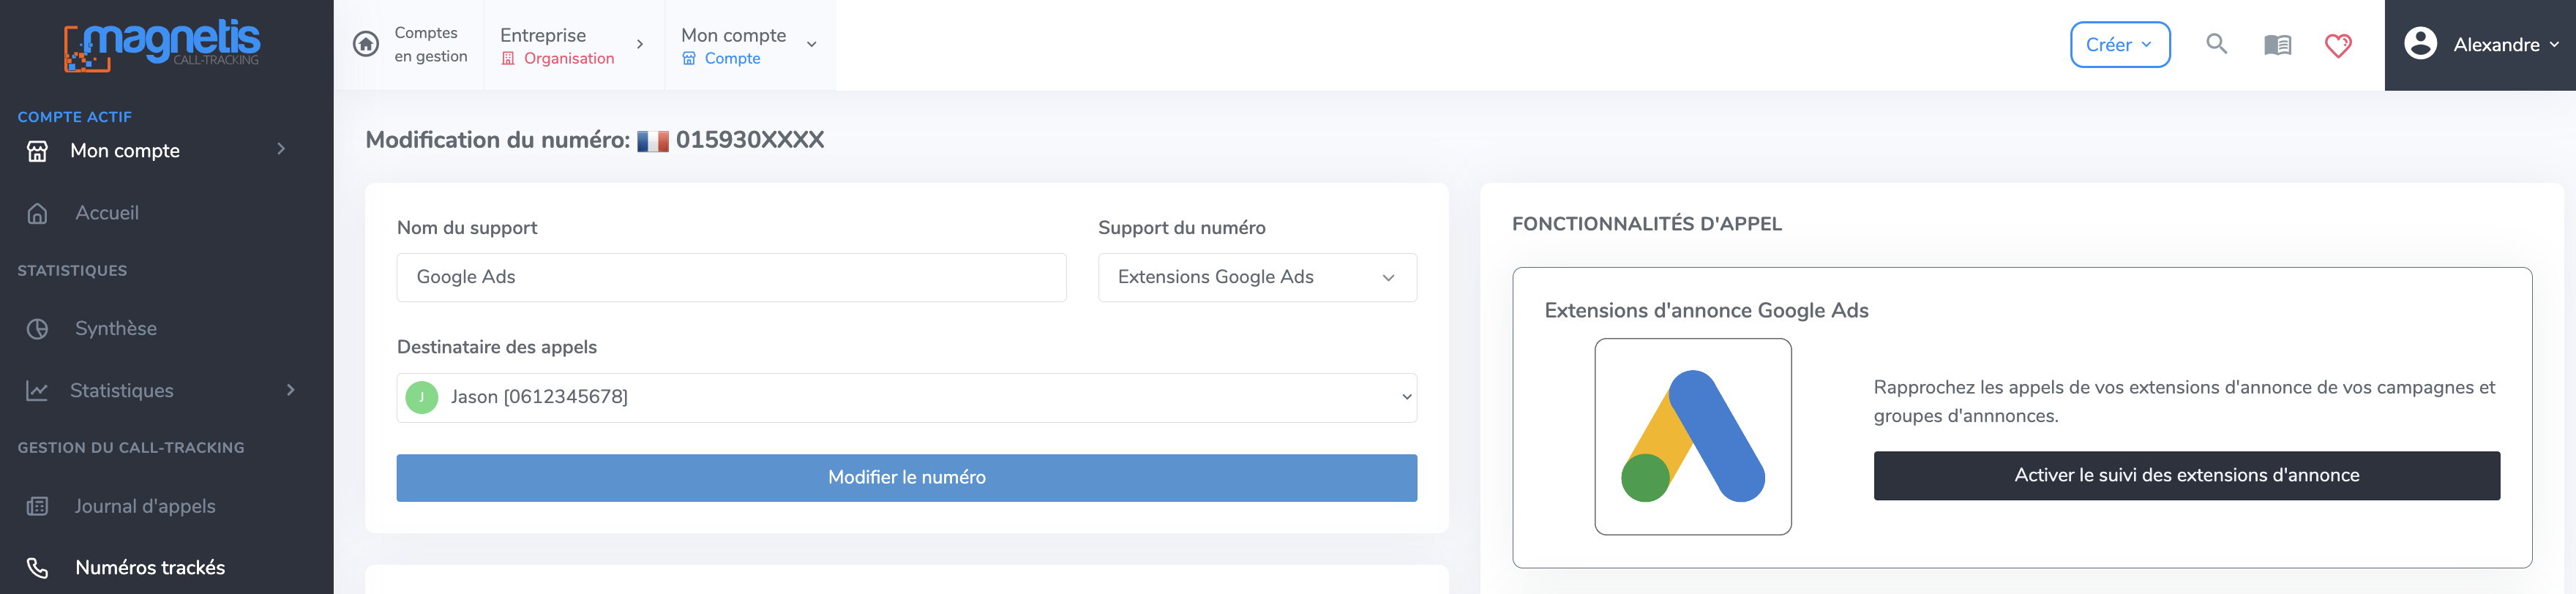Click the STATISTIQUES section label
The width and height of the screenshot is (2576, 594).
tap(72, 271)
